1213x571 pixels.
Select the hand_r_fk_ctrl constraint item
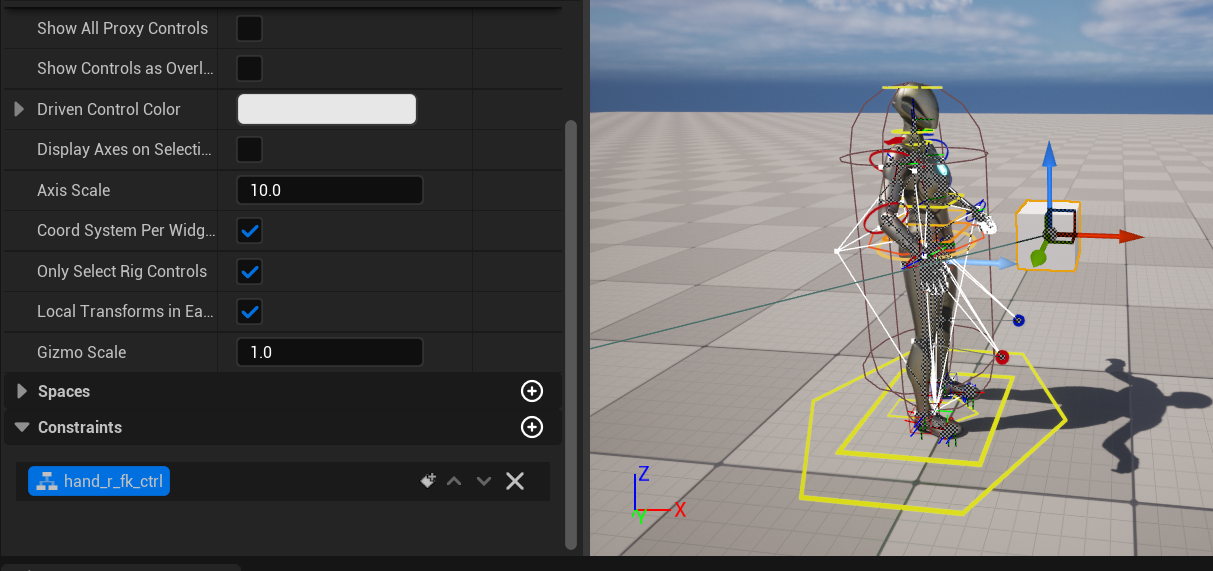click(99, 481)
